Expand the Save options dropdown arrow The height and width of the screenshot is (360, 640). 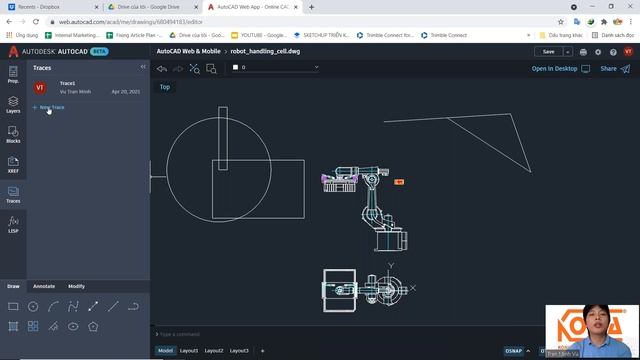tap(567, 52)
